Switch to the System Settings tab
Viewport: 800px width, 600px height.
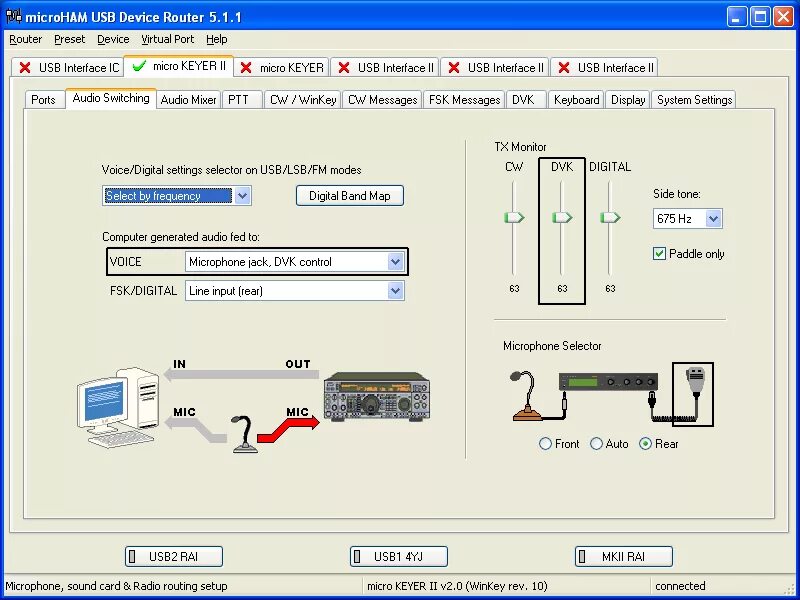point(694,99)
